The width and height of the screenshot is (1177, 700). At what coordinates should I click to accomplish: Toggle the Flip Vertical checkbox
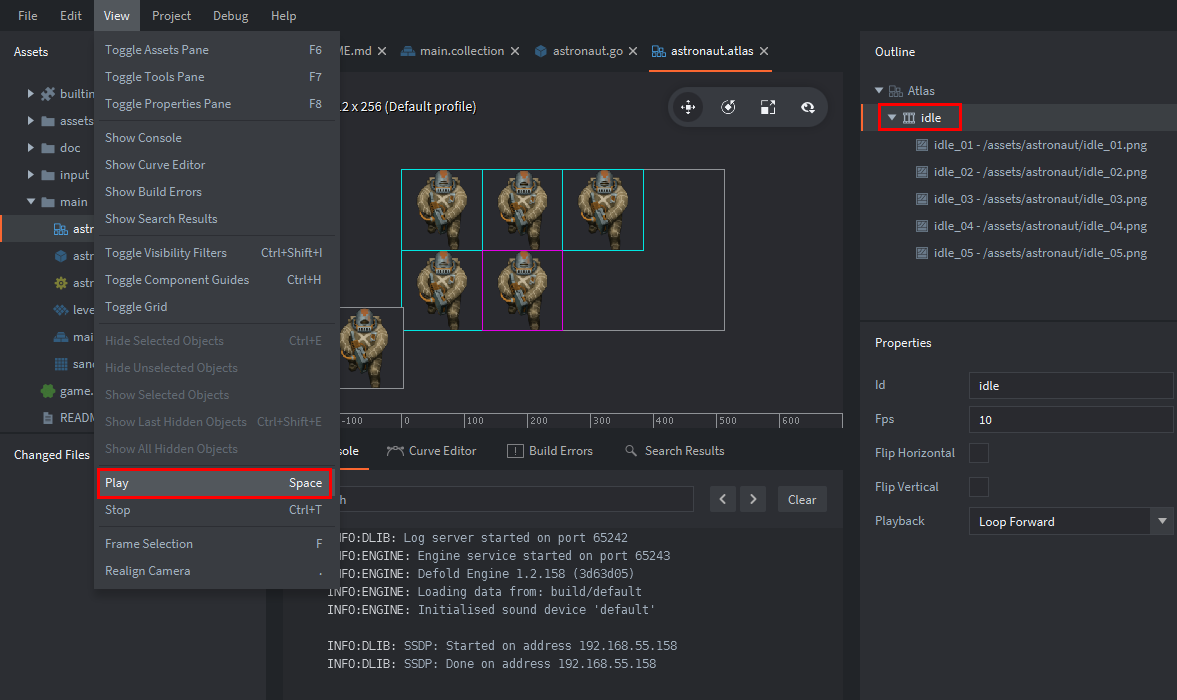(x=979, y=487)
